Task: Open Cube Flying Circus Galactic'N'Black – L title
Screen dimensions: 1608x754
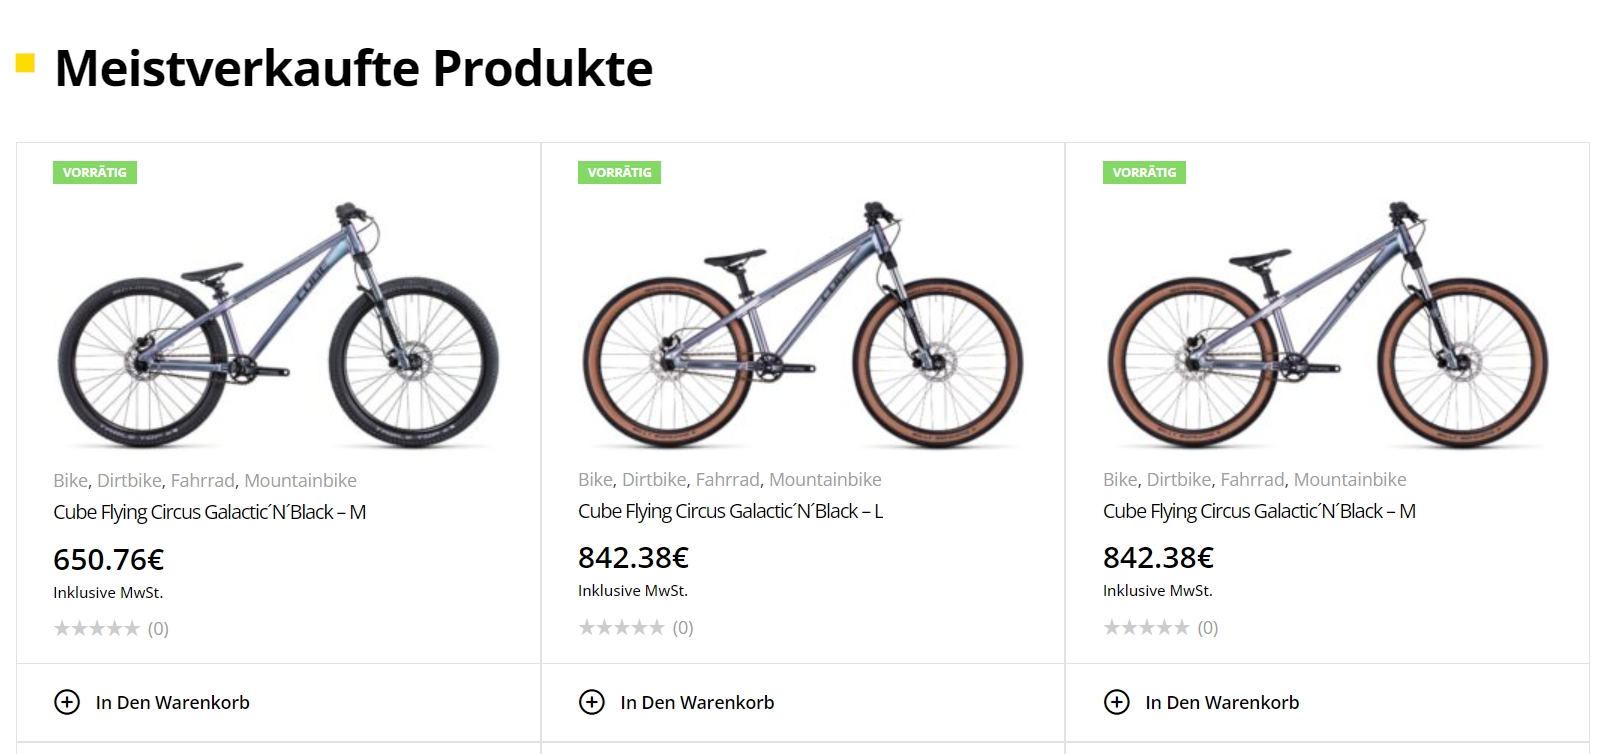Action: tap(730, 511)
